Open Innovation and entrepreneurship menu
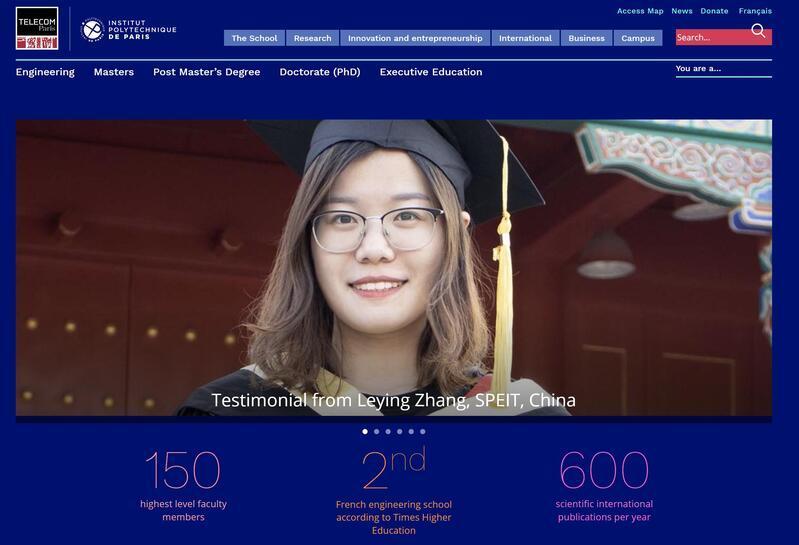799x545 pixels. (x=415, y=38)
